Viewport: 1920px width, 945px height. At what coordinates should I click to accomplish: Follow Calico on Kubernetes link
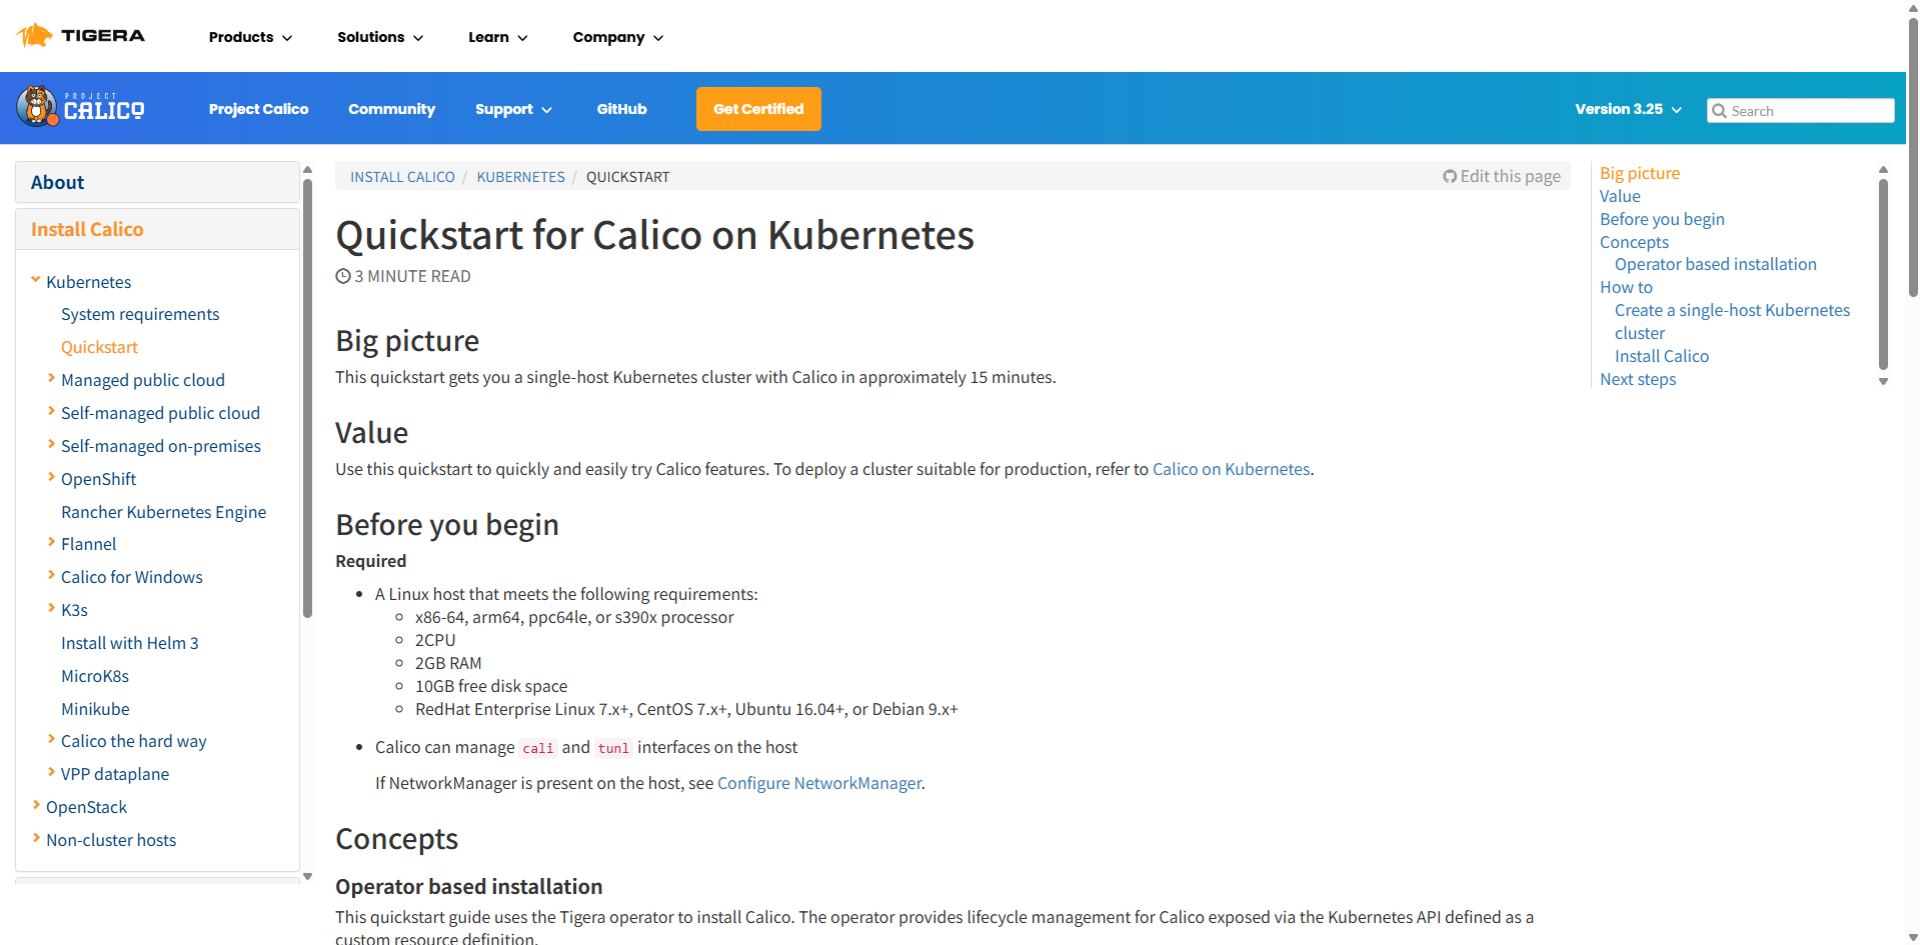pyautogui.click(x=1231, y=469)
